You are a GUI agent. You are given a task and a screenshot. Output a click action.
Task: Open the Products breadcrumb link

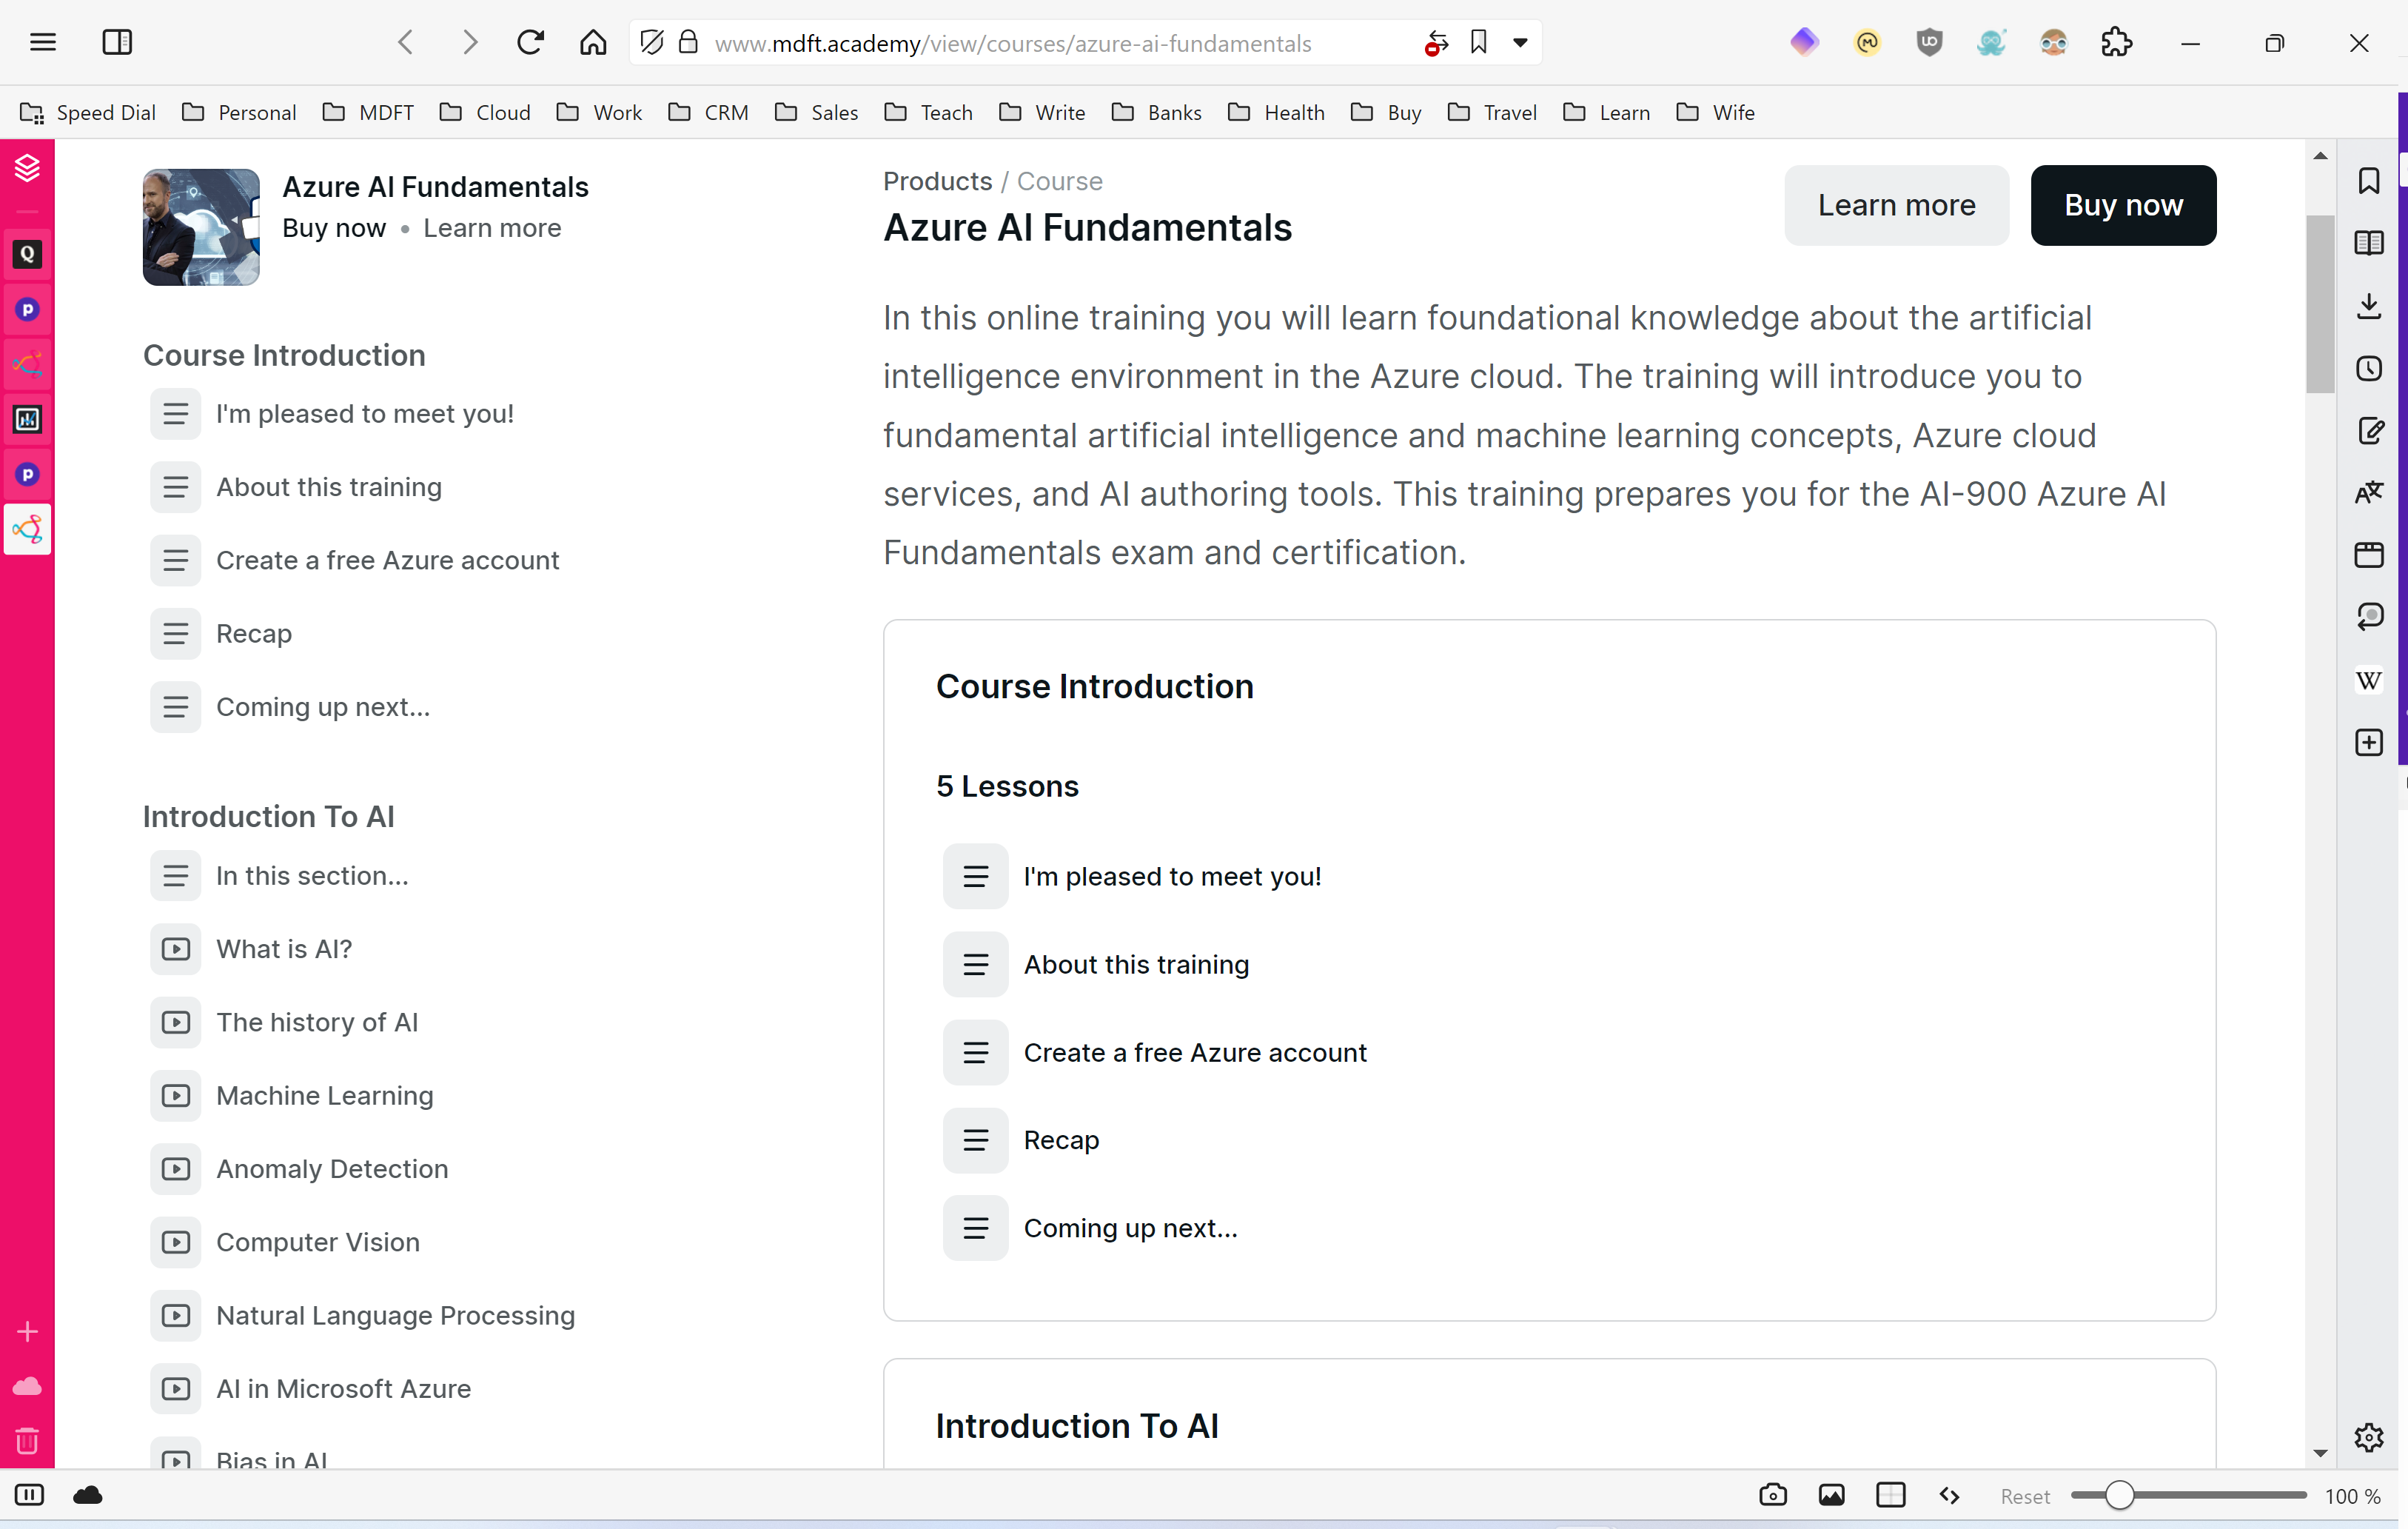[x=937, y=181]
